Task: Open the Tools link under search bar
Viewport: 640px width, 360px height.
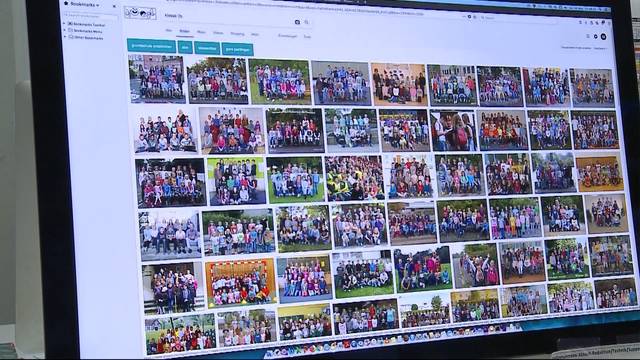Action: [307, 36]
